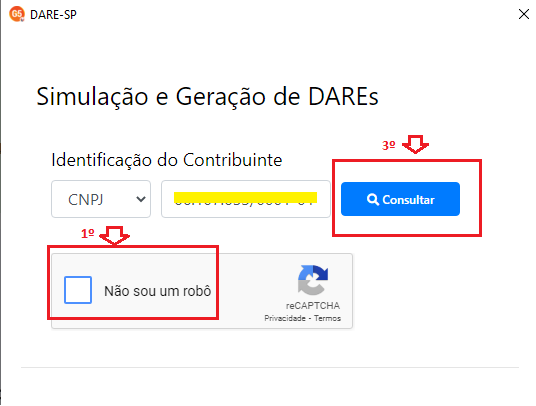Close the DARE-SP window
536x406 pixels.
tap(524, 14)
